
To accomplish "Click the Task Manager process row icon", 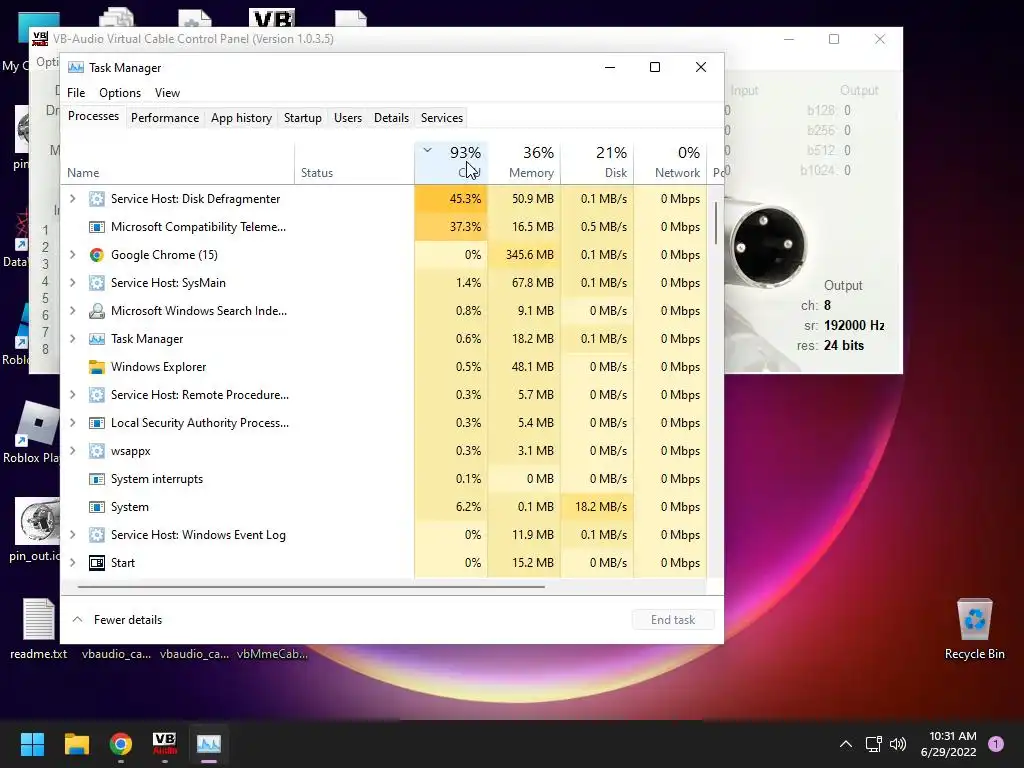I will coord(97,340).
